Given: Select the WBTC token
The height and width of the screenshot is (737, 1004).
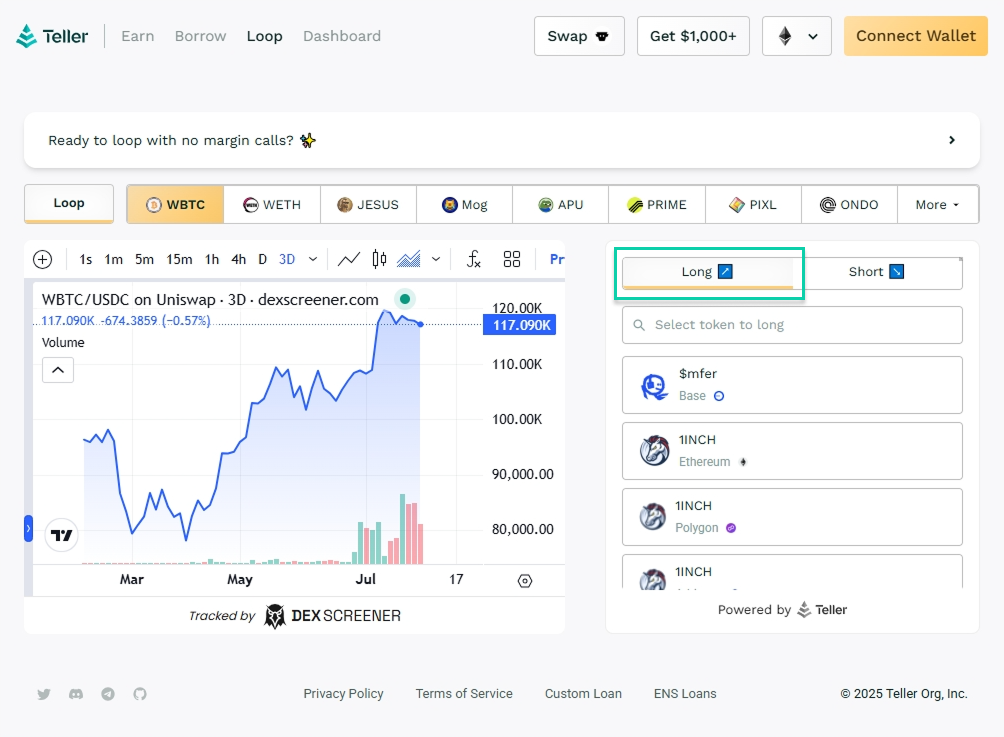Looking at the screenshot, I should coord(175,205).
